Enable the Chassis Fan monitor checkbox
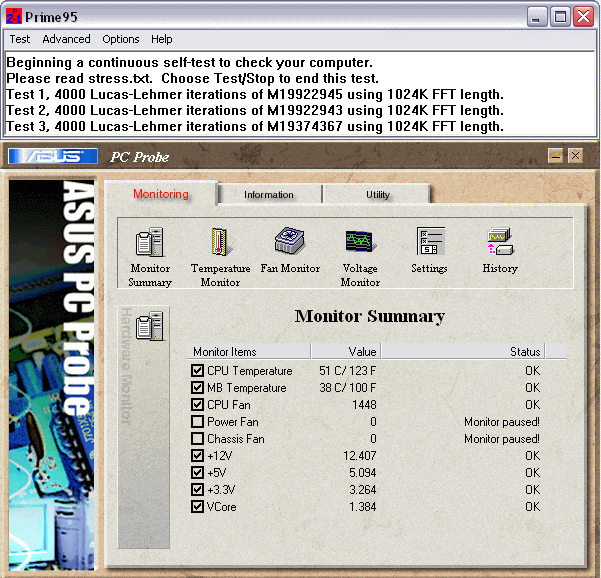 tap(197, 439)
